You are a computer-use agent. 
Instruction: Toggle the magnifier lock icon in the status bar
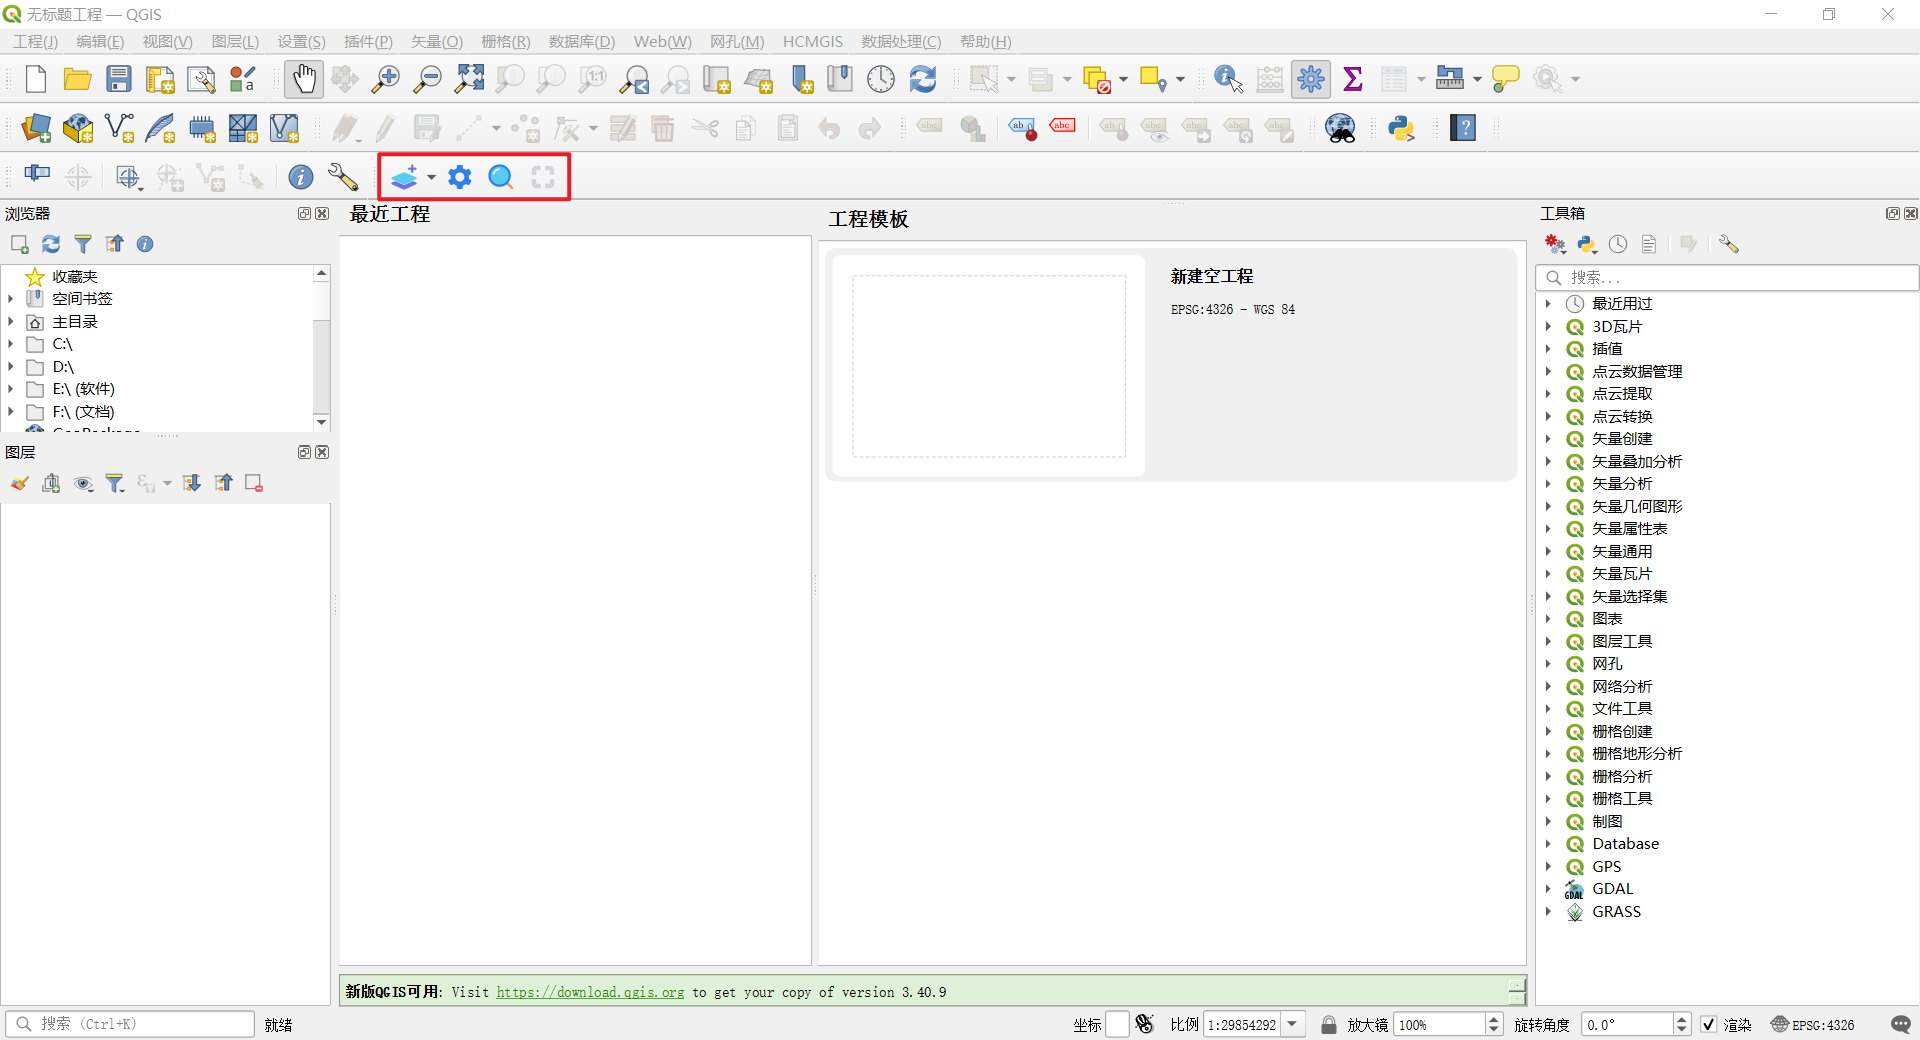(1328, 1024)
